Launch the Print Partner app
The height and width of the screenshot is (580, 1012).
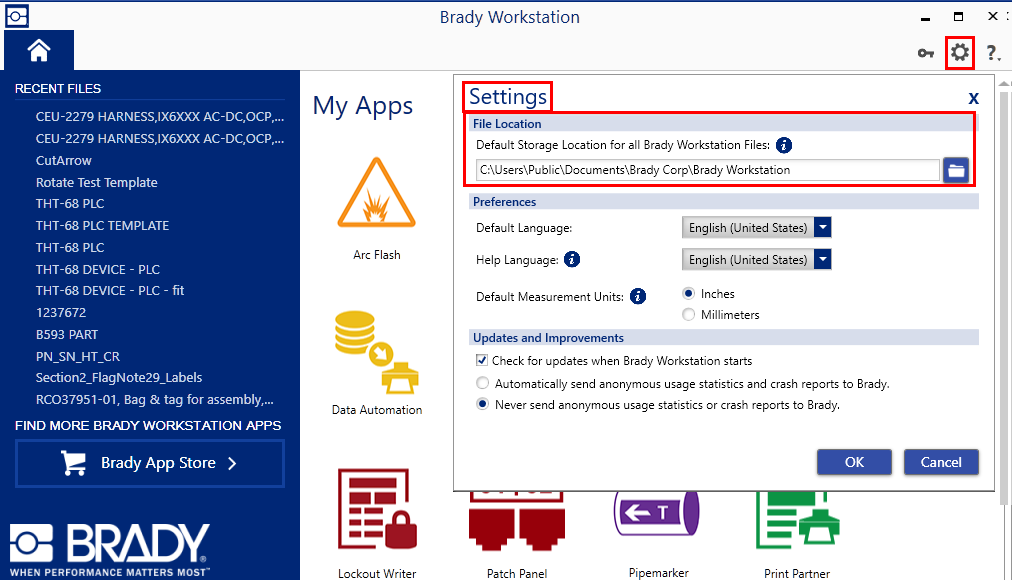pyautogui.click(x=797, y=535)
